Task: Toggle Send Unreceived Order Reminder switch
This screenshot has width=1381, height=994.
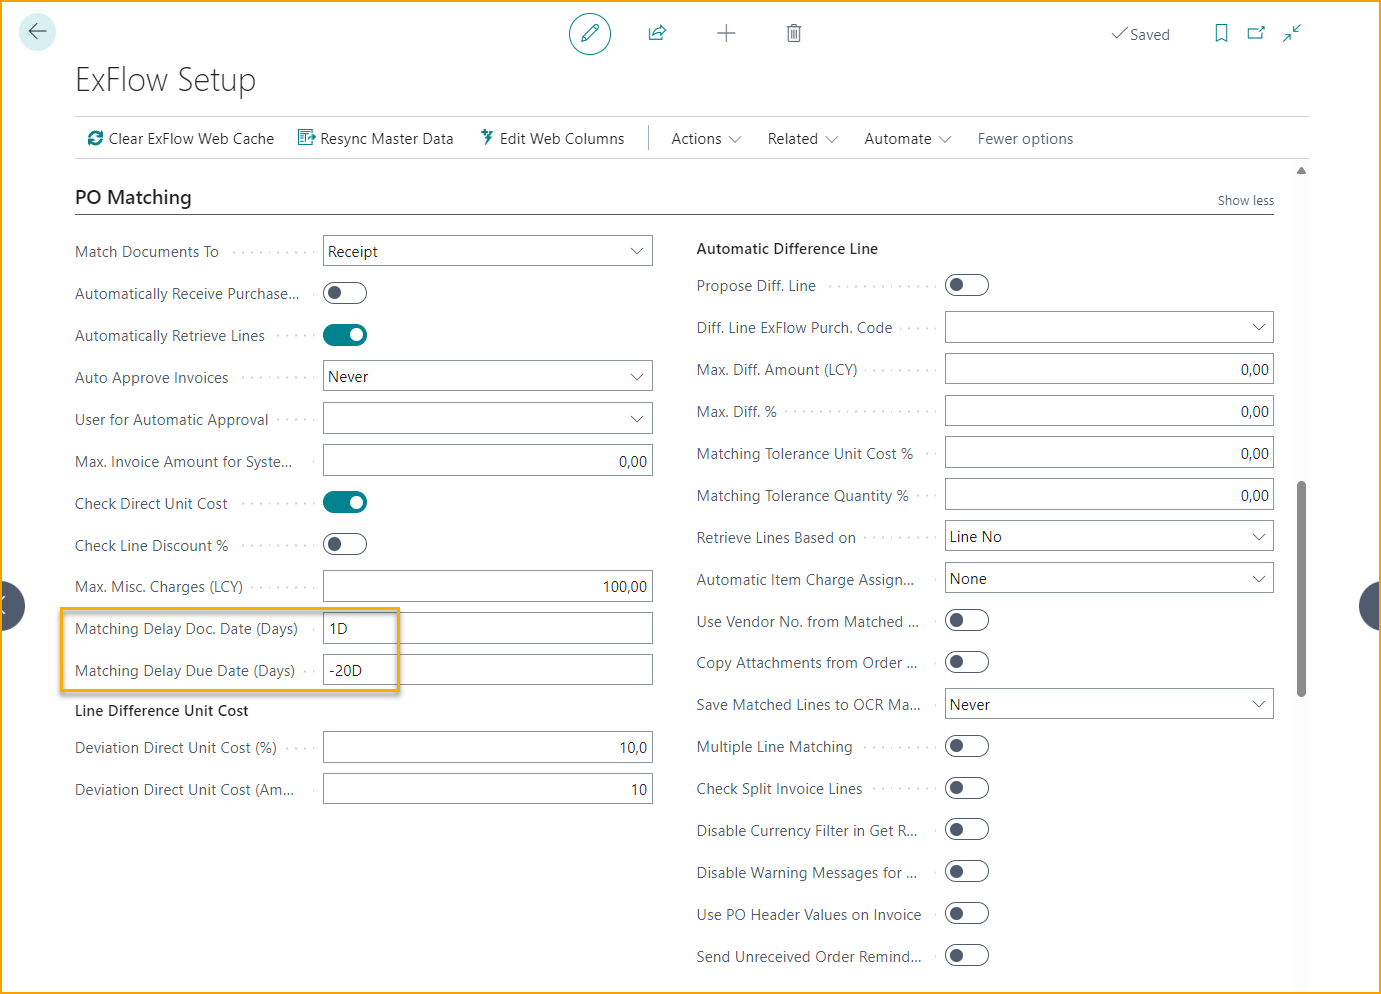Action: (x=967, y=955)
